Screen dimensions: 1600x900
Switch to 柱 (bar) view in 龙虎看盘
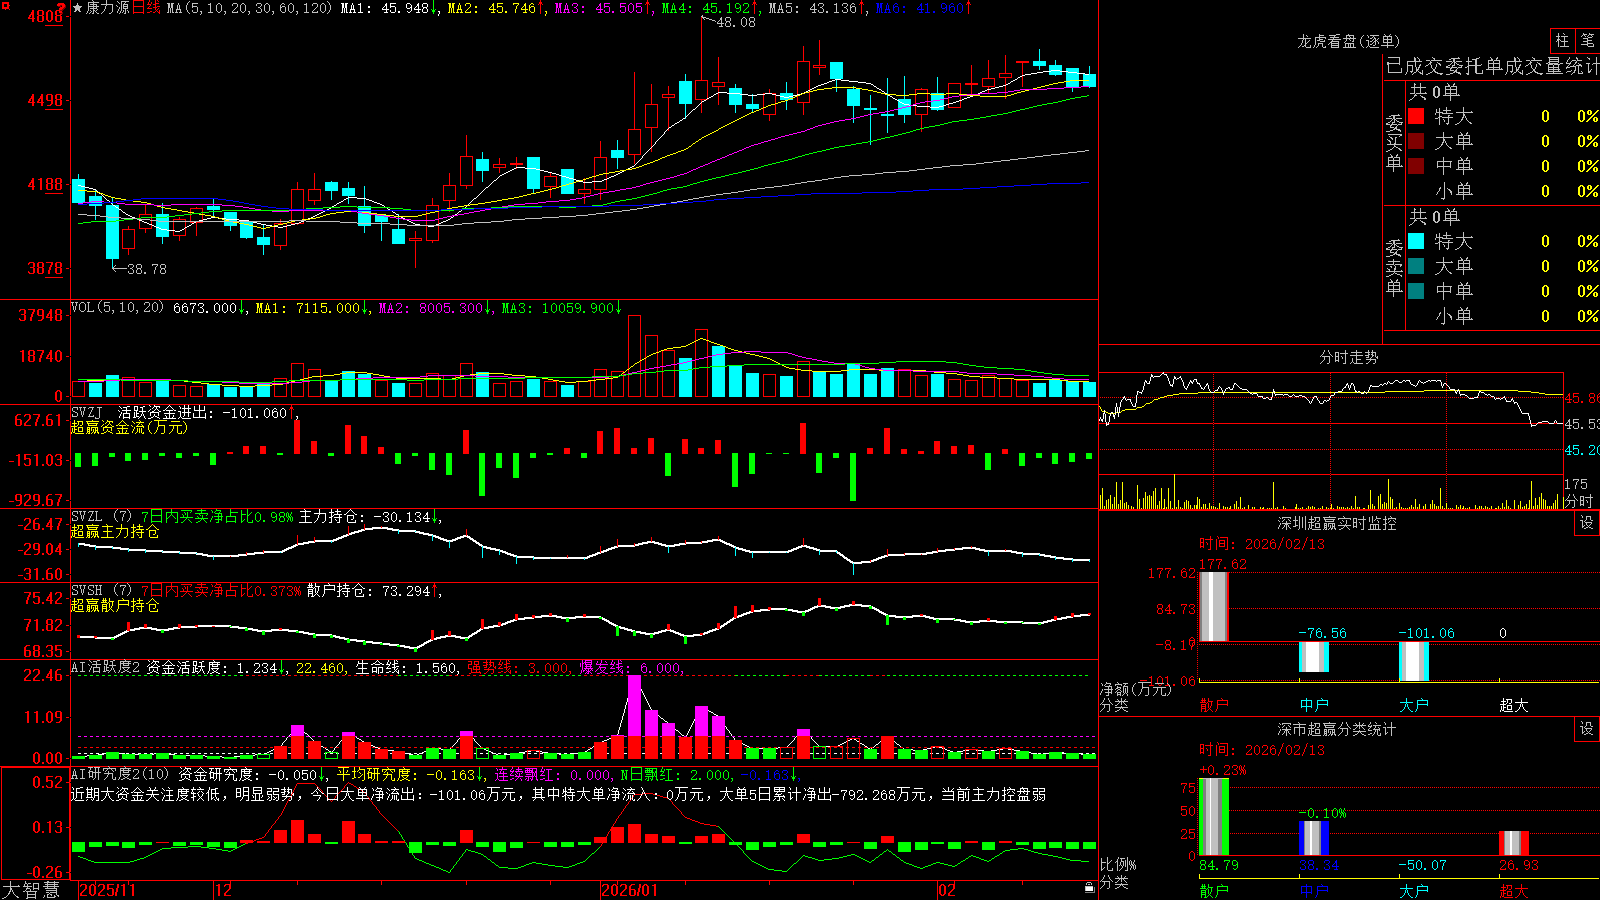[1562, 41]
